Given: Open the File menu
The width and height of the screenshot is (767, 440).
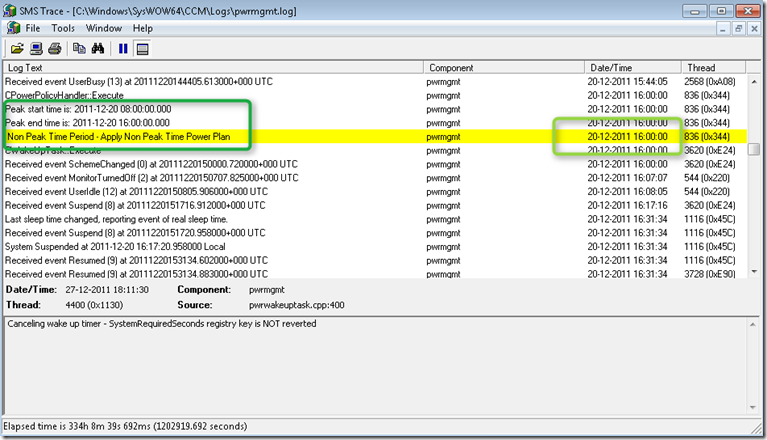Looking at the screenshot, I should (33, 28).
